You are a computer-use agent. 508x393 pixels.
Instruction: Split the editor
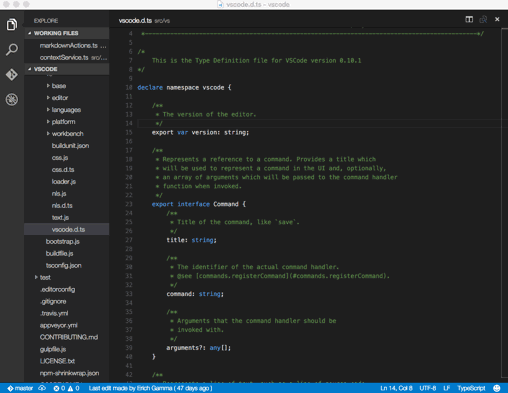point(469,19)
